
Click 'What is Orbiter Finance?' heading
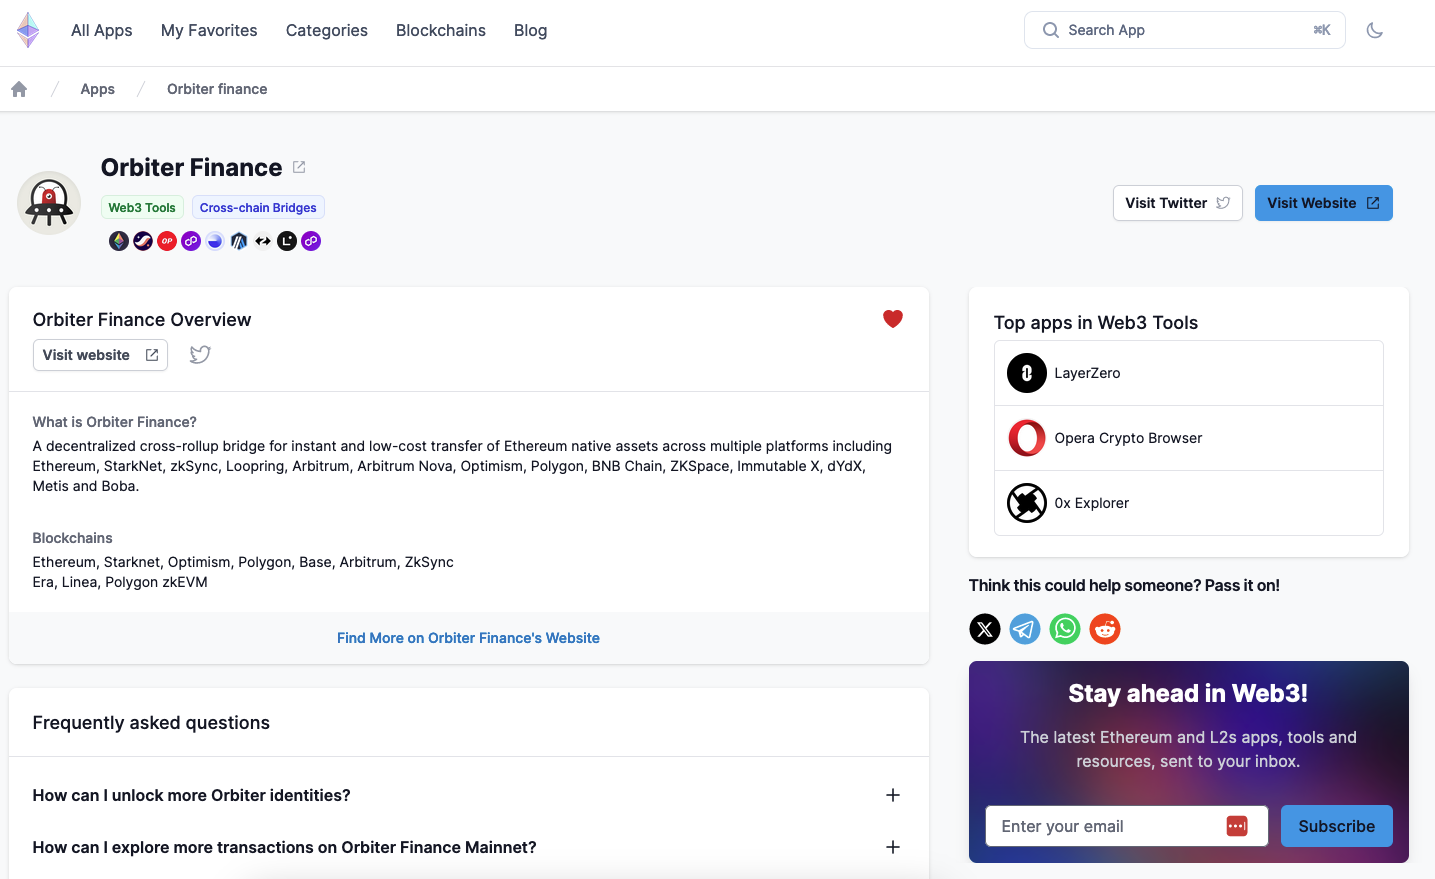[115, 422]
